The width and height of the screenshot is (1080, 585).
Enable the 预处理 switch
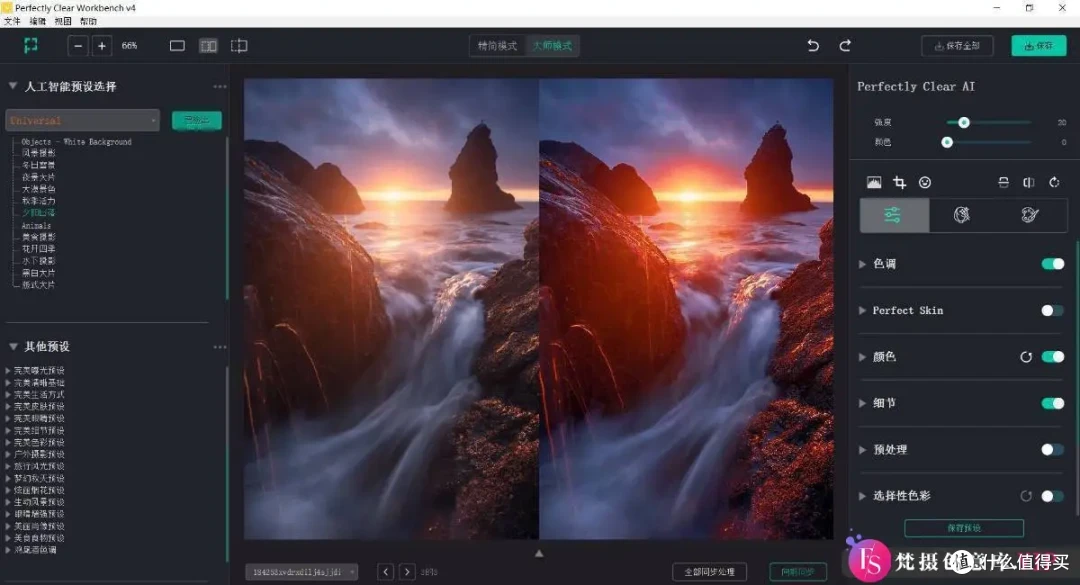(1052, 449)
